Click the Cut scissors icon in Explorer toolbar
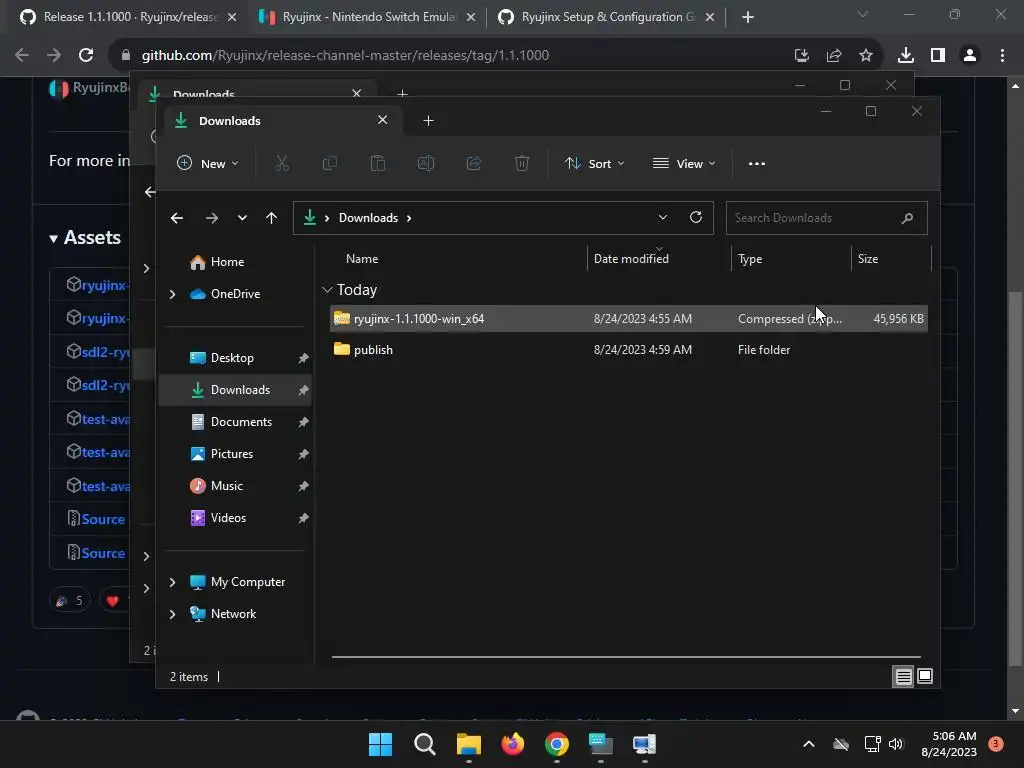Screen dimensions: 1024x768 pos(281,163)
